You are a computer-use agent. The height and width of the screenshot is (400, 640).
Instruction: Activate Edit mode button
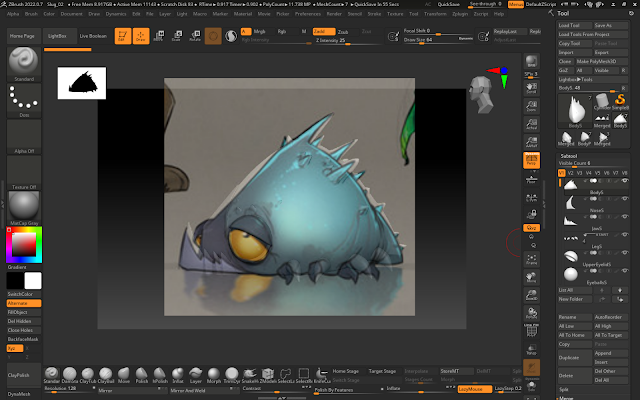123,36
